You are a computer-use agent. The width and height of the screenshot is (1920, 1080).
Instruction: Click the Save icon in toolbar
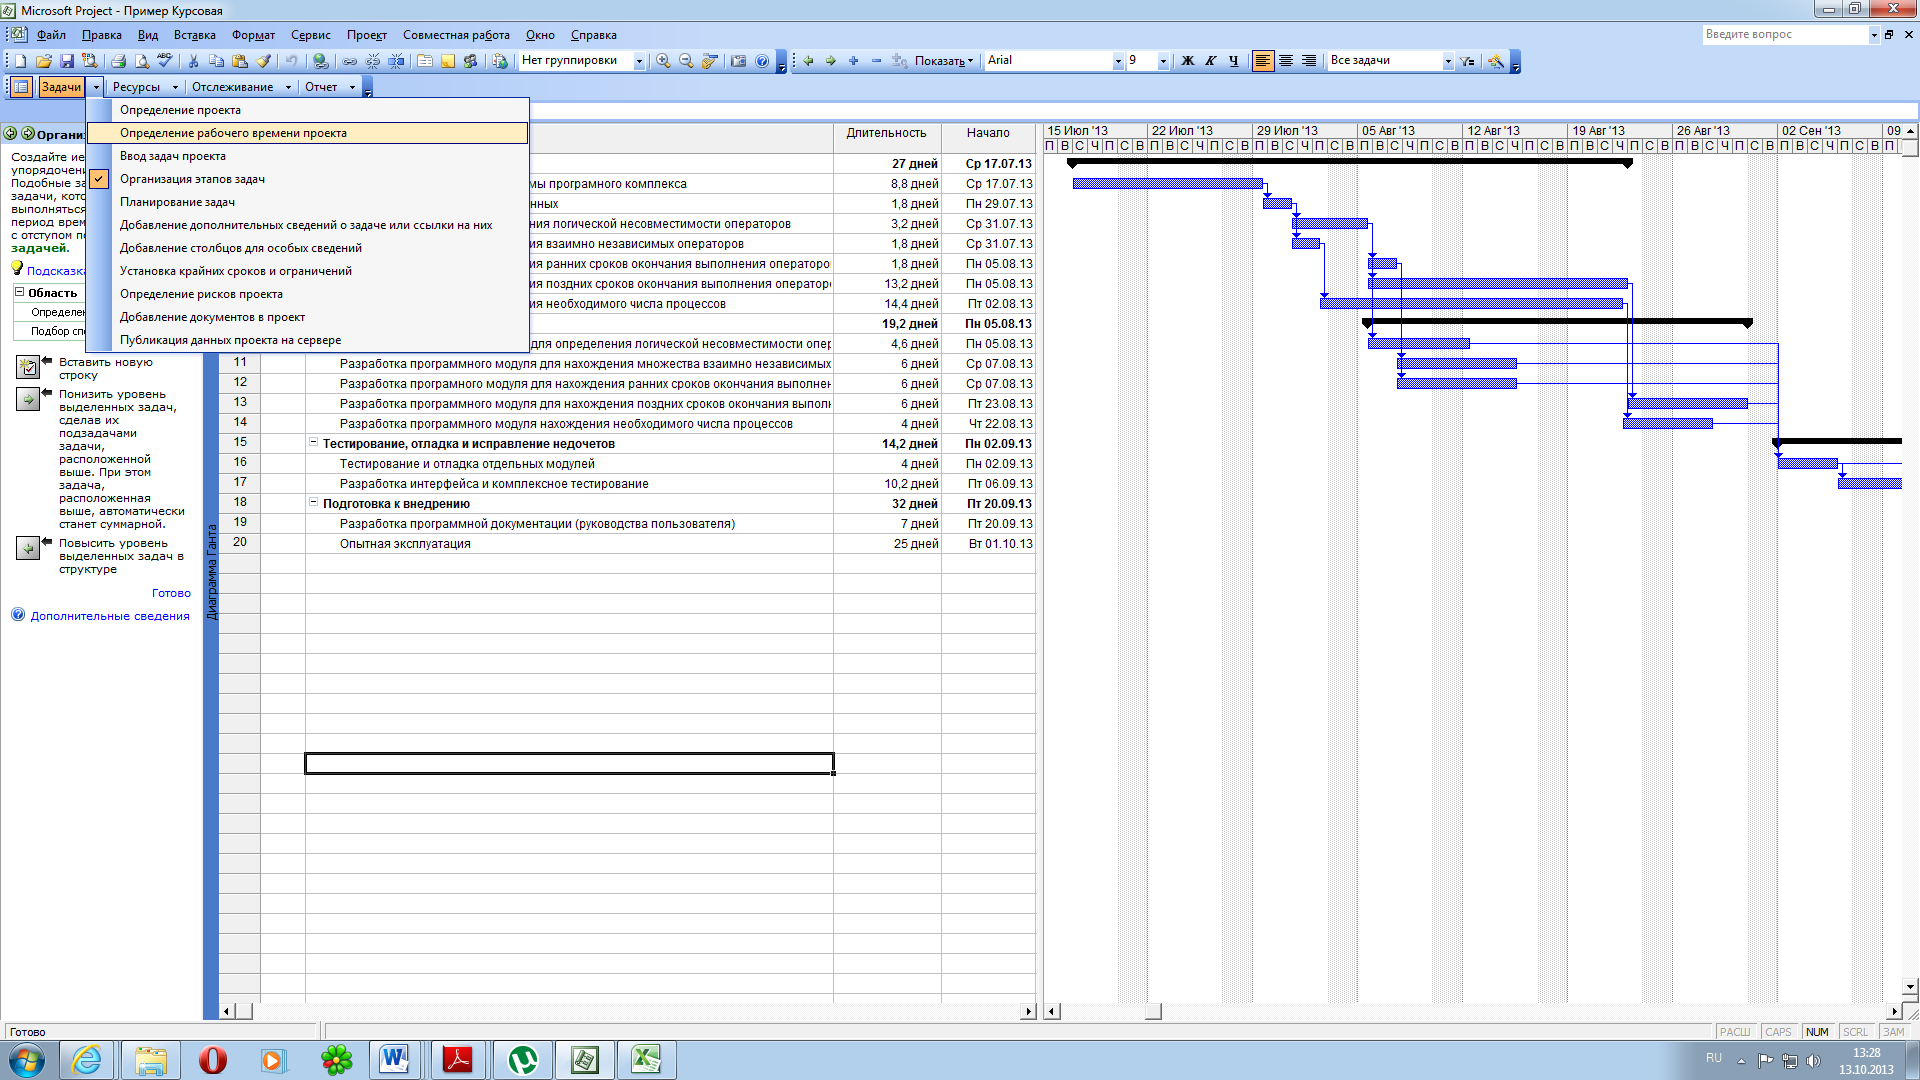point(67,61)
